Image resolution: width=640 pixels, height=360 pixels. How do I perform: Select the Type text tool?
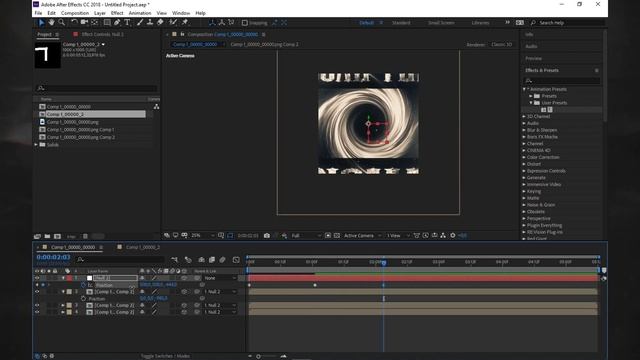point(127,22)
